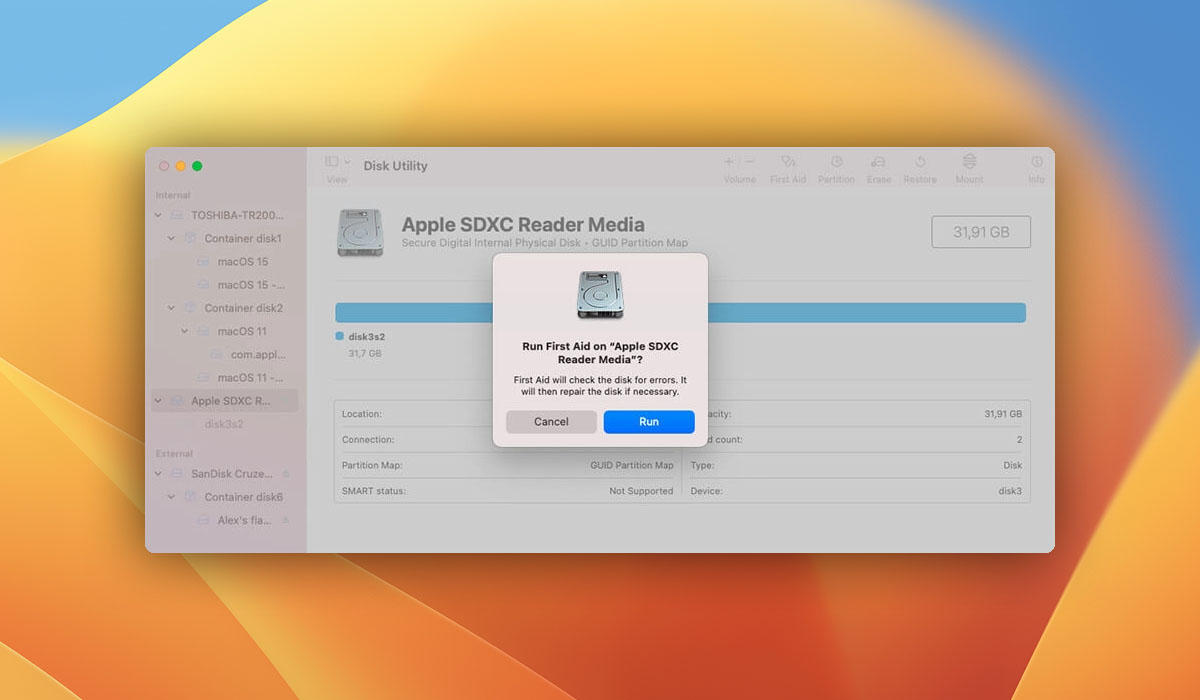Click the sidebar View icon in toolbar
This screenshot has width=1200, height=700.
332,161
